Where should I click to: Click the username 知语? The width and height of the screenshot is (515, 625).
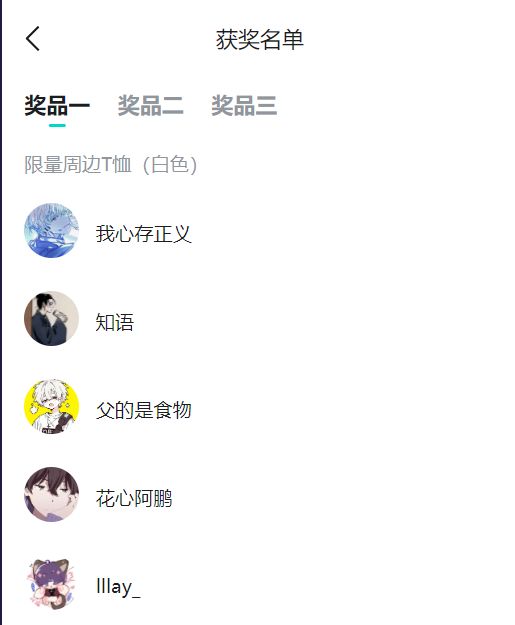(x=115, y=322)
